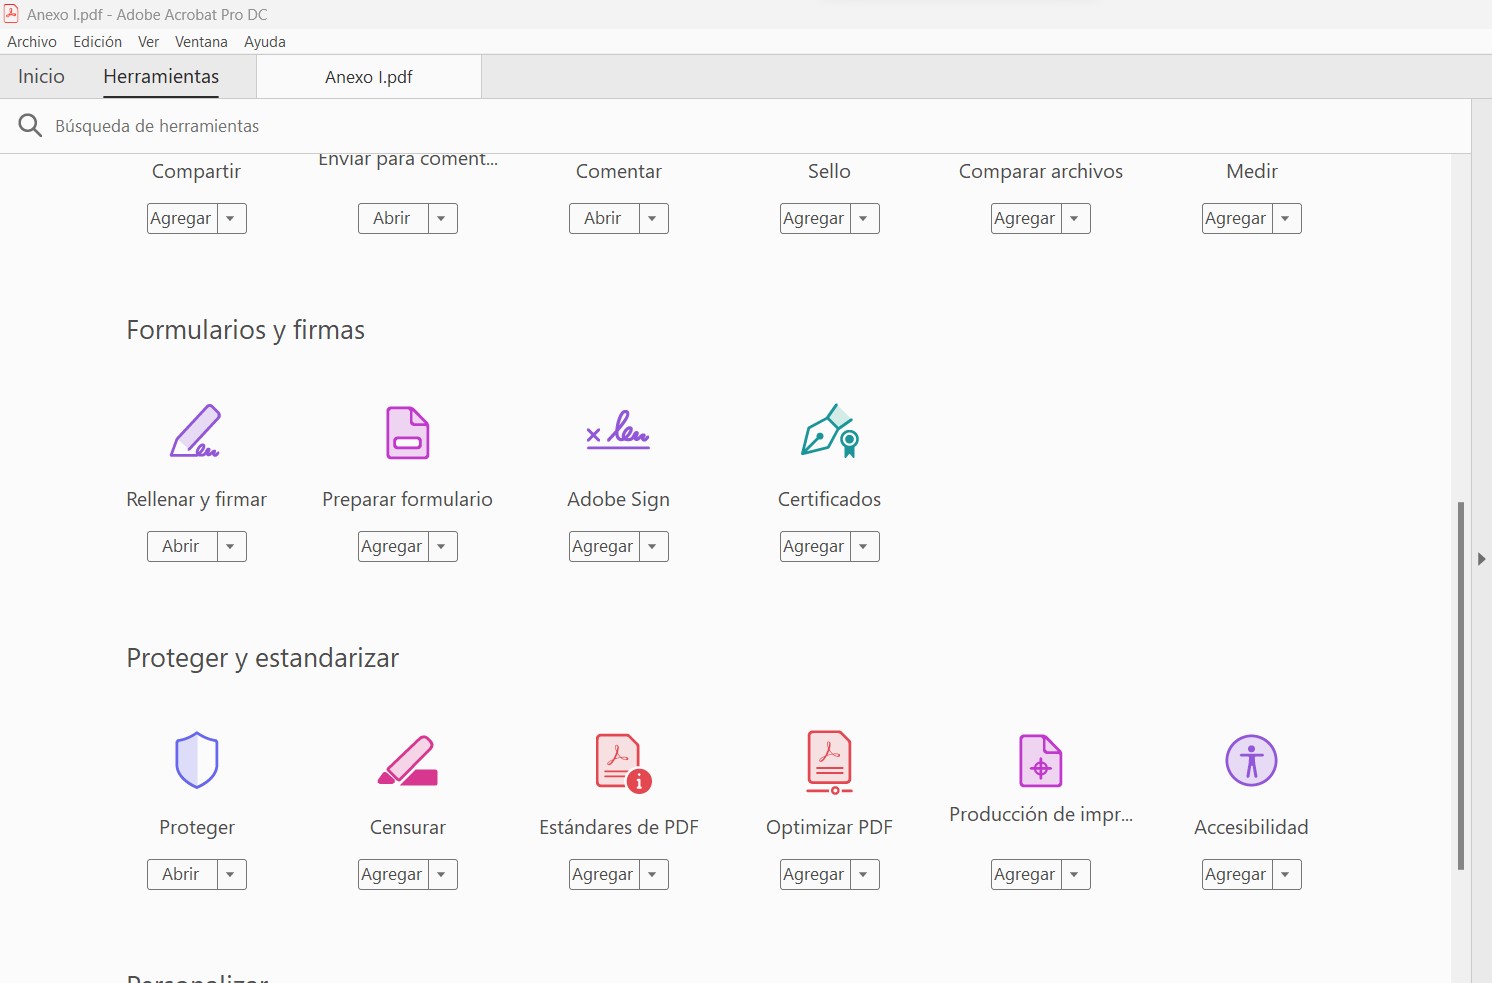Open the dropdown arrow beside Proteger Abrir
The width and height of the screenshot is (1492, 983).
(x=231, y=875)
